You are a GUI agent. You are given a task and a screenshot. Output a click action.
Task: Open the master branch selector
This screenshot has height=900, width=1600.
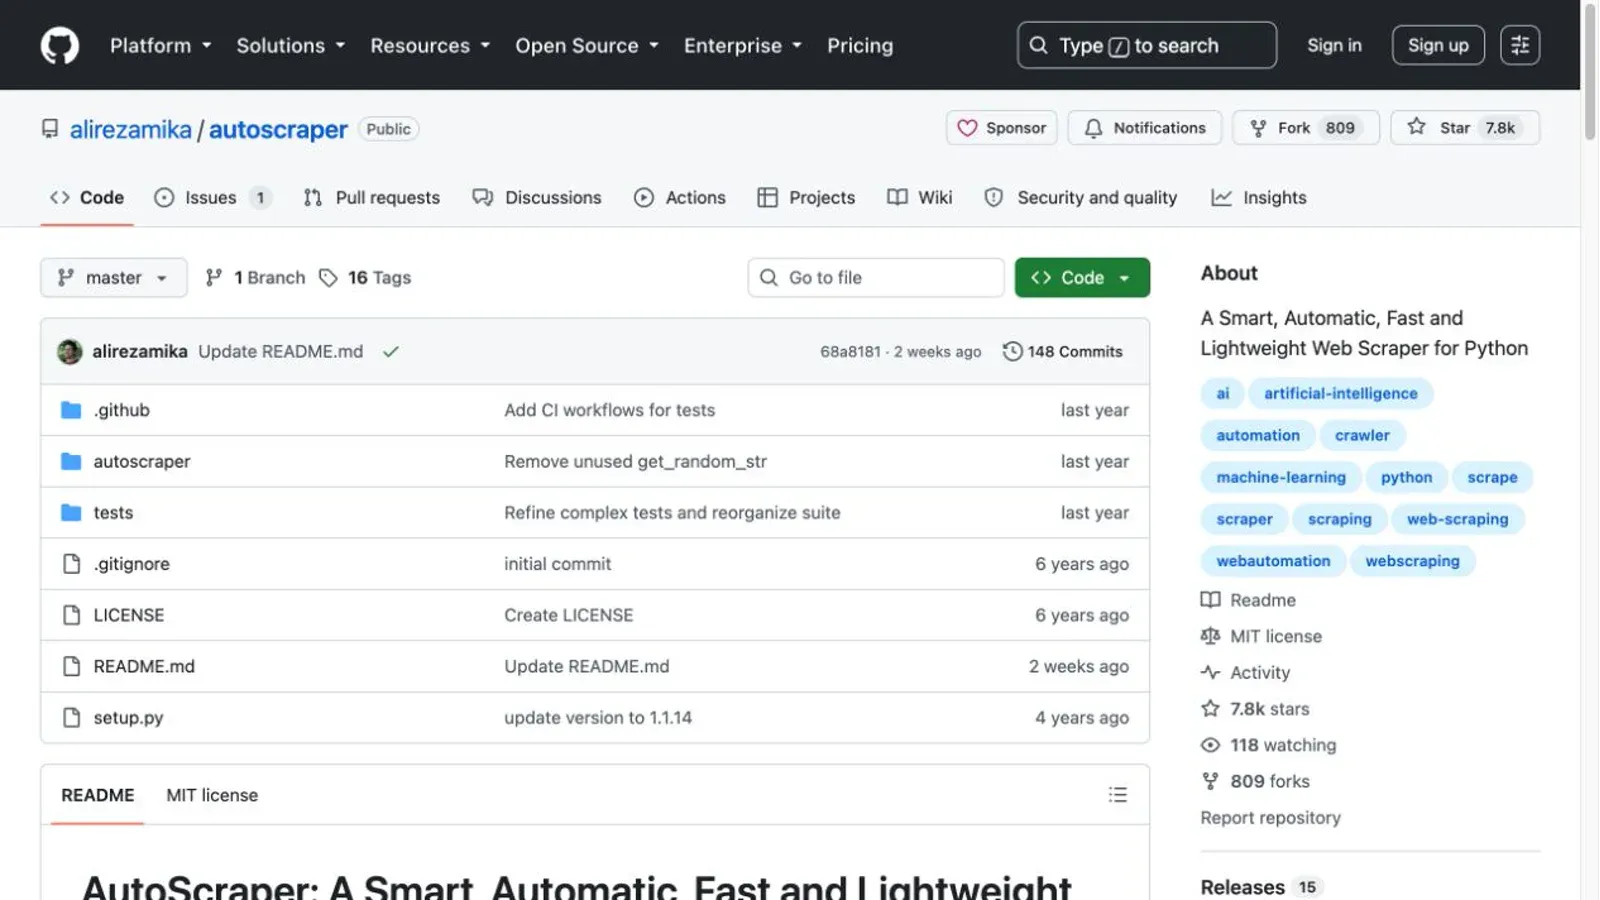114,278
